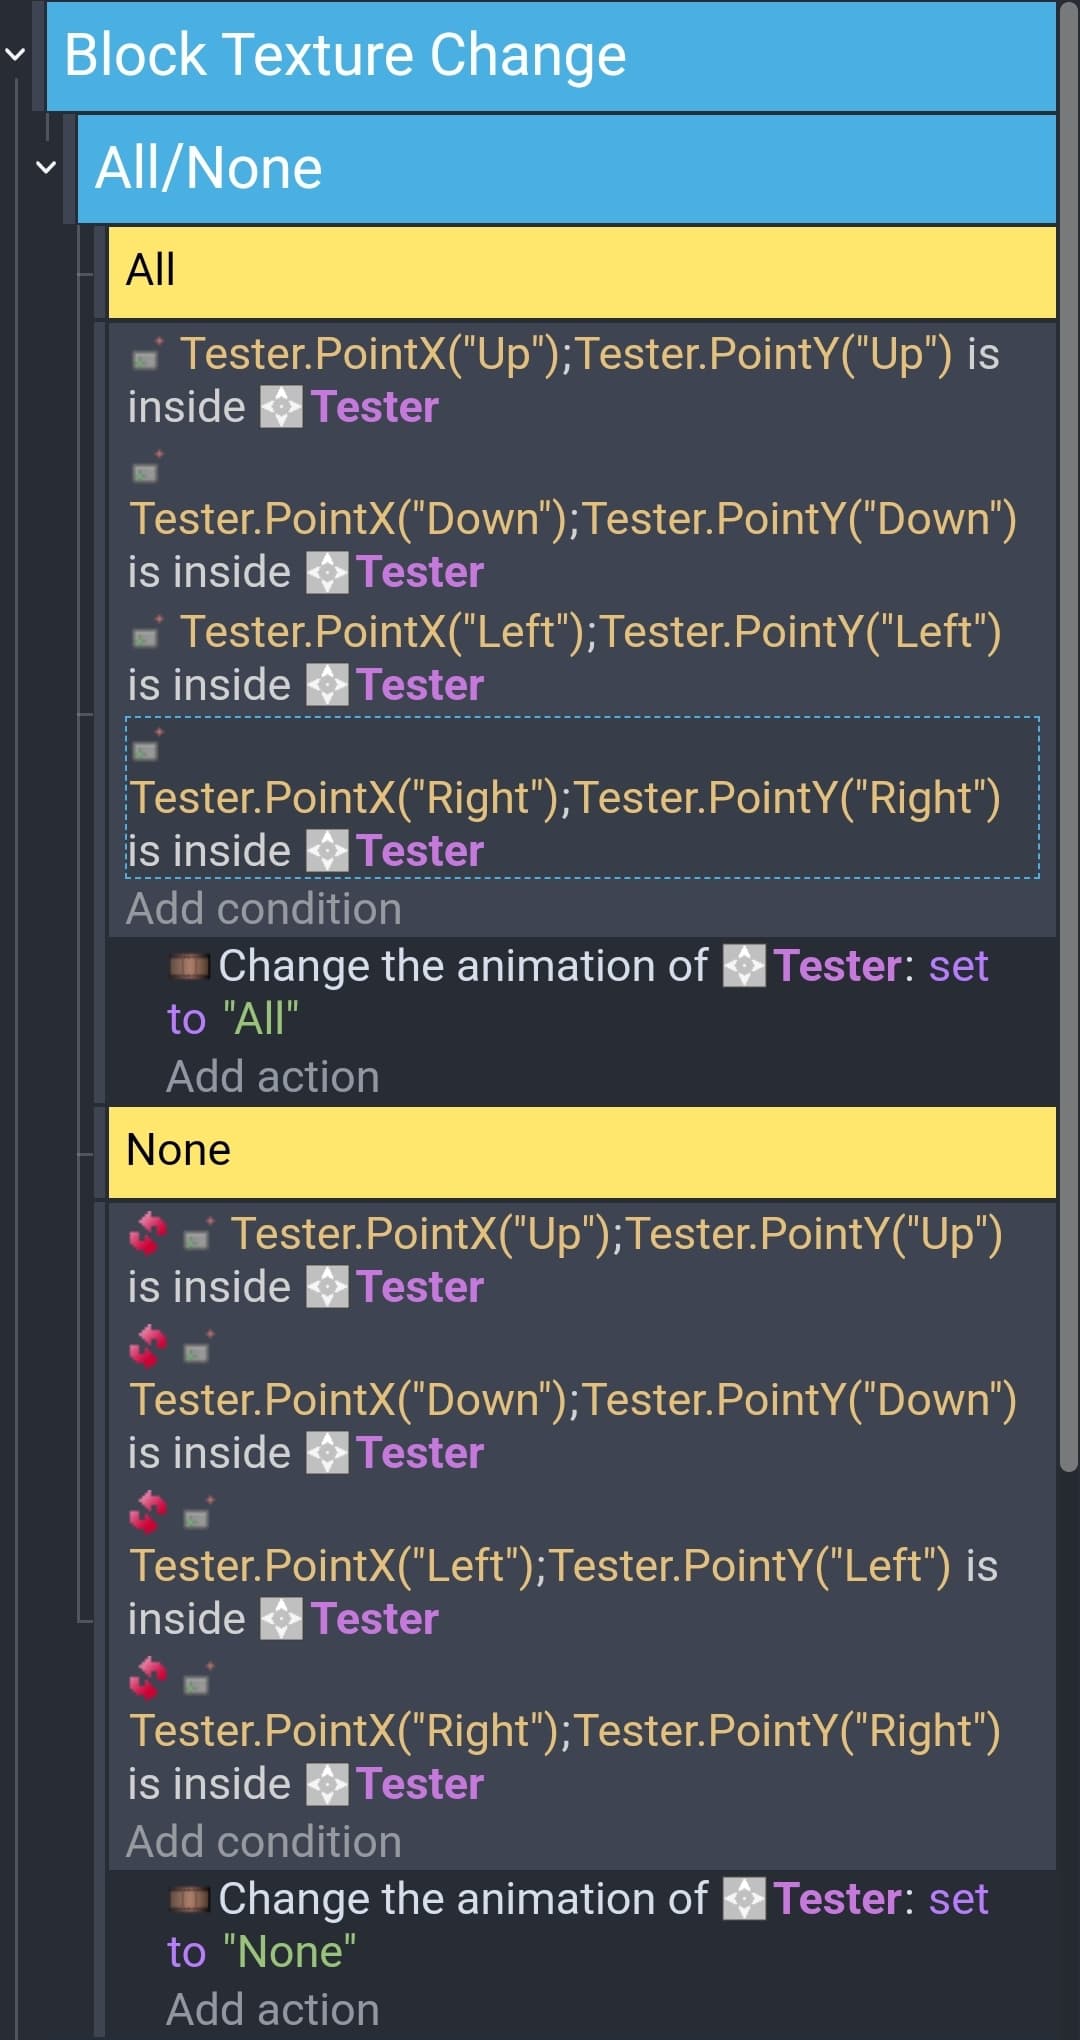The image size is (1080, 2040).
Task: Select the highlighted Right point condition in All
Action: (x=582, y=797)
